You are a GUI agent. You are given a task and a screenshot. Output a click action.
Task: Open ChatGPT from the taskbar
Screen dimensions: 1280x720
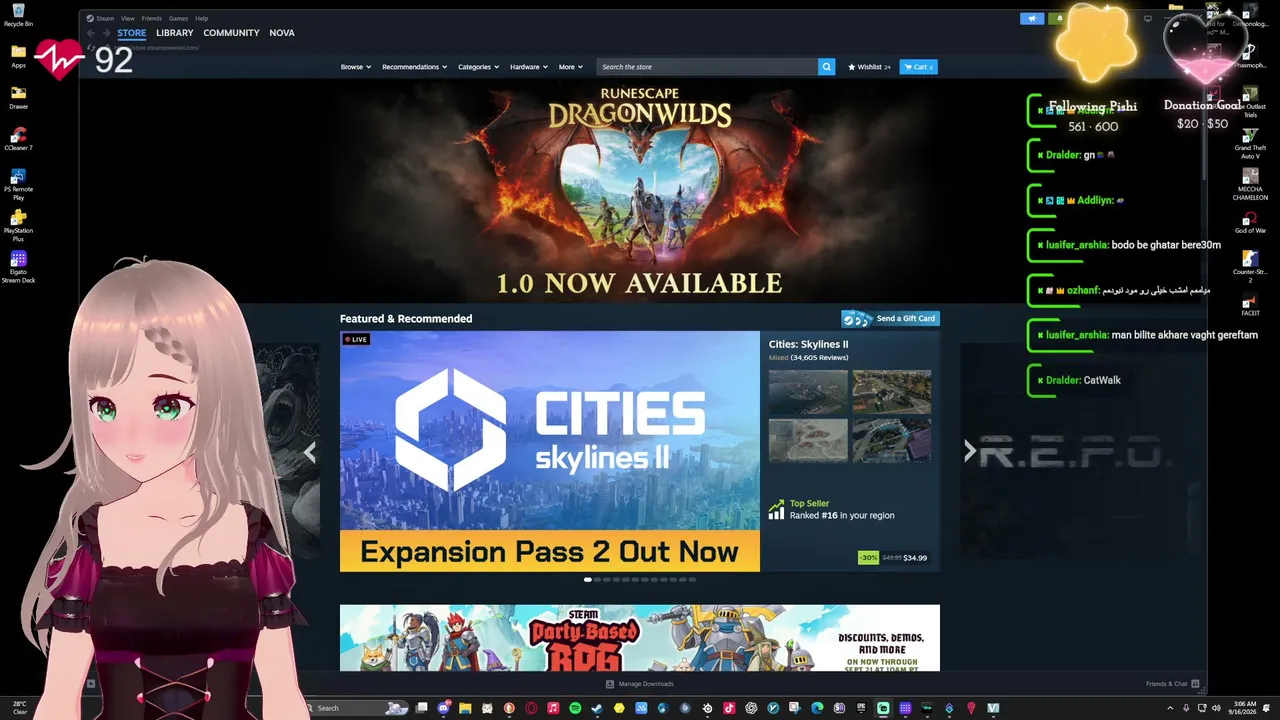(751, 708)
